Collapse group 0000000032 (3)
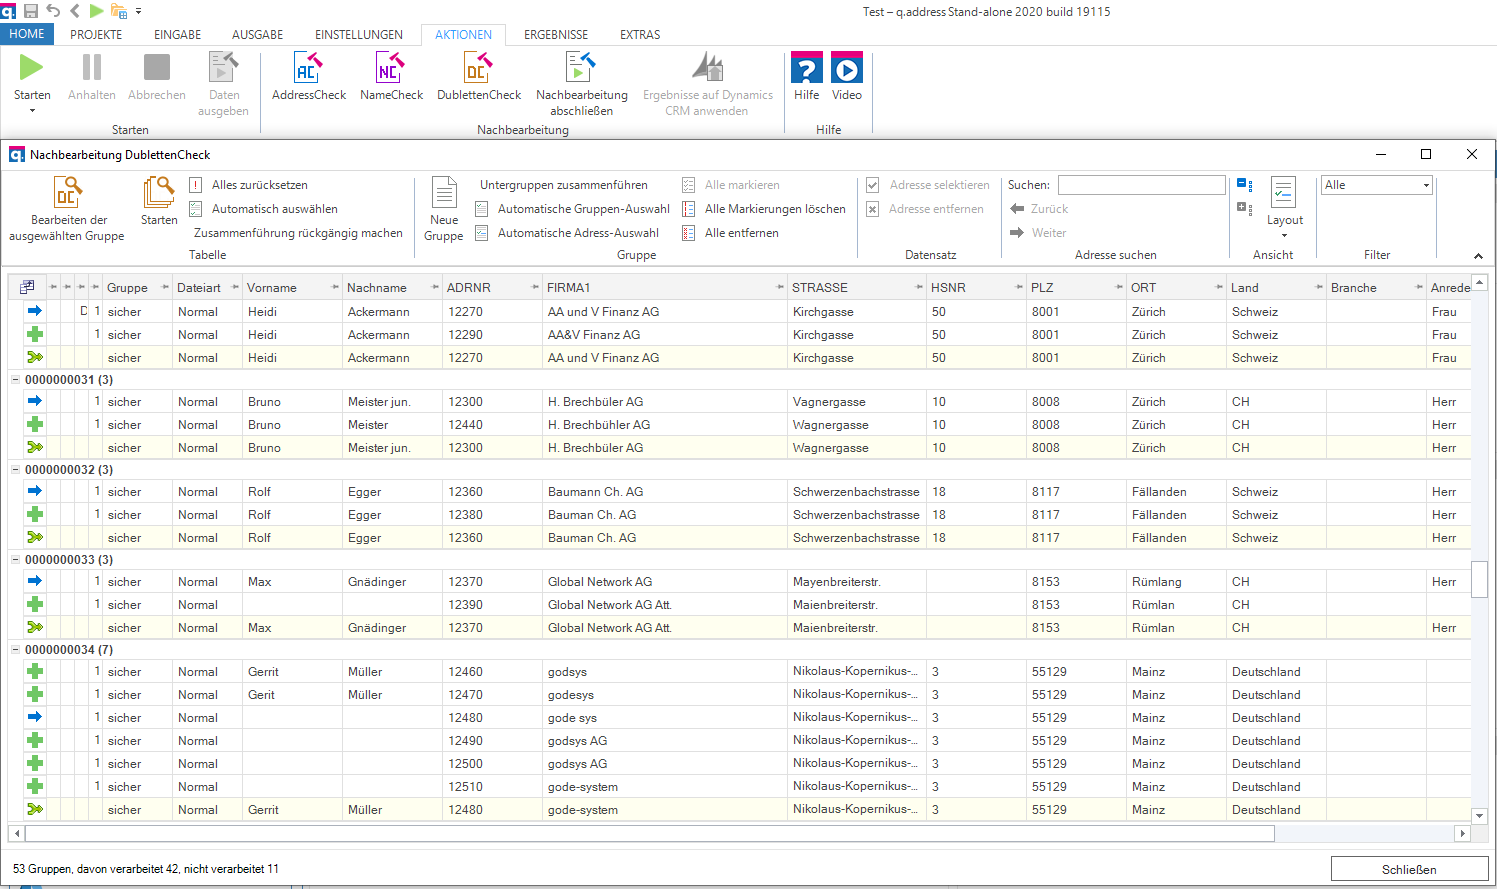 [x=16, y=469]
